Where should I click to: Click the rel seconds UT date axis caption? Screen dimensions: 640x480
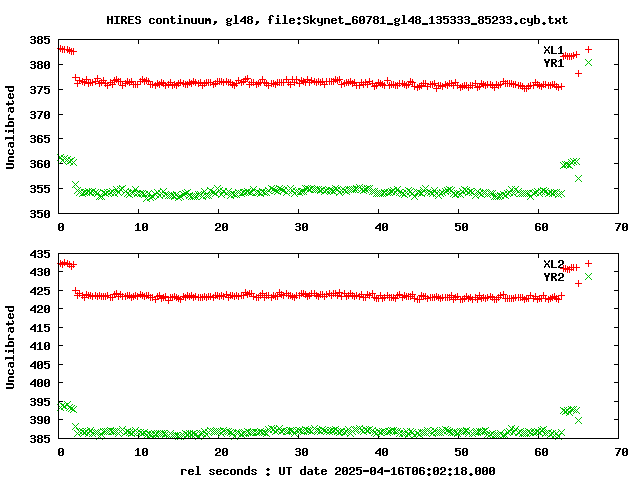click(338, 471)
